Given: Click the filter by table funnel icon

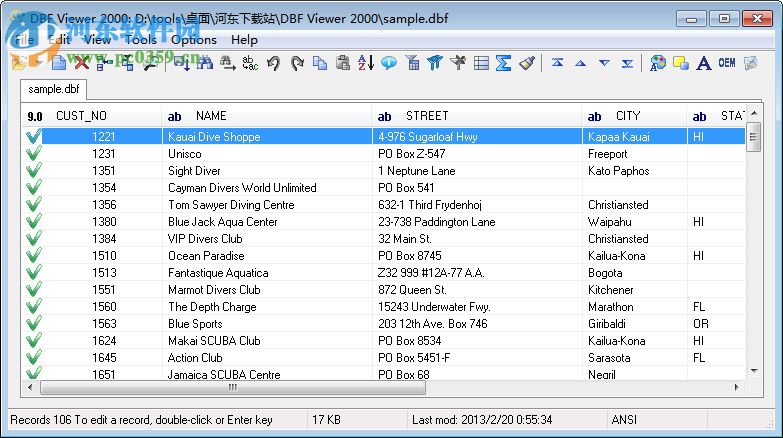Looking at the screenshot, I should tap(412, 63).
